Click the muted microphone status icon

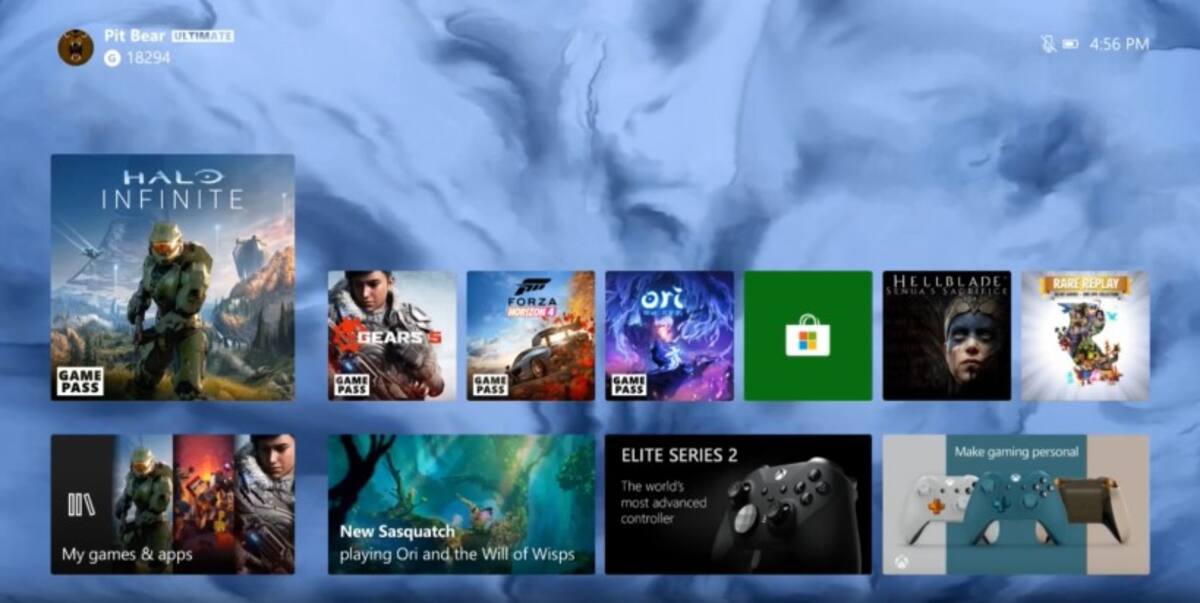[x=1048, y=44]
